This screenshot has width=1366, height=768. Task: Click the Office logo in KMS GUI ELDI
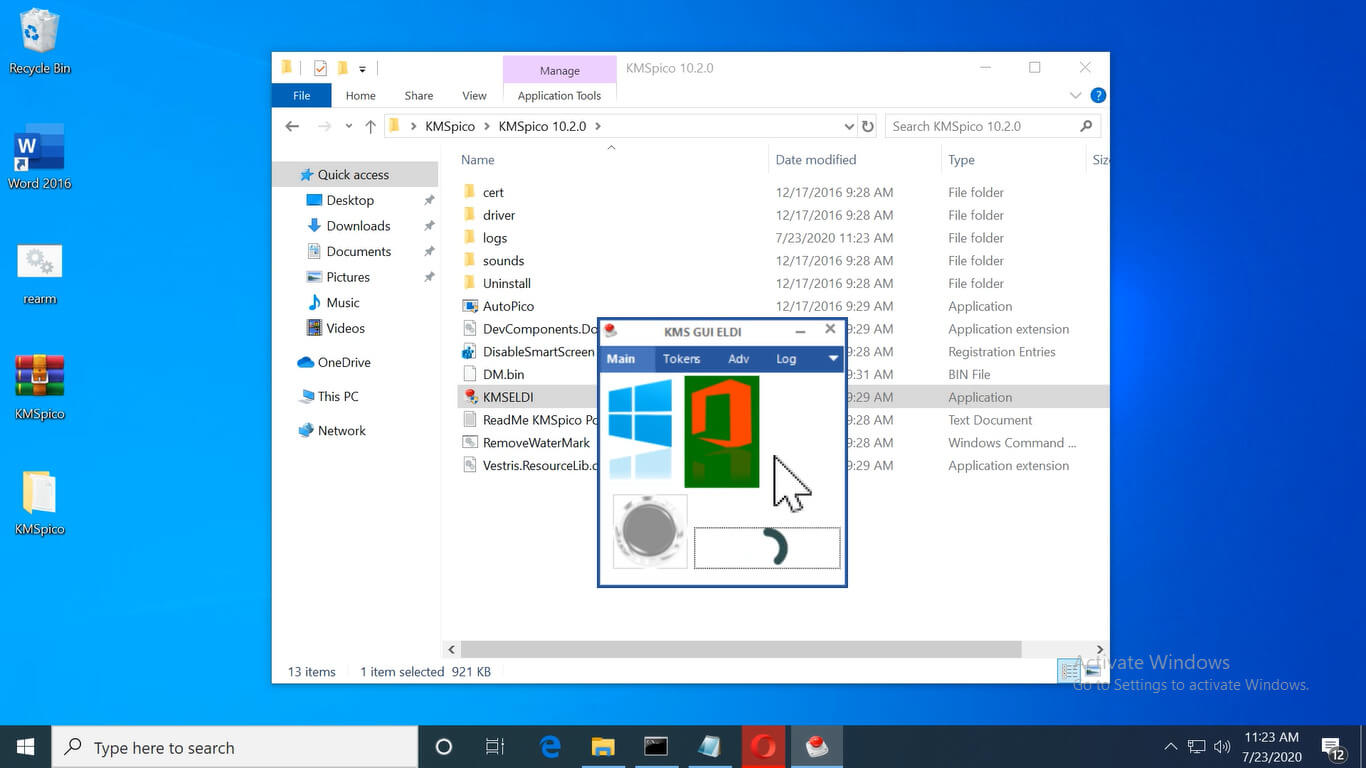pos(722,432)
